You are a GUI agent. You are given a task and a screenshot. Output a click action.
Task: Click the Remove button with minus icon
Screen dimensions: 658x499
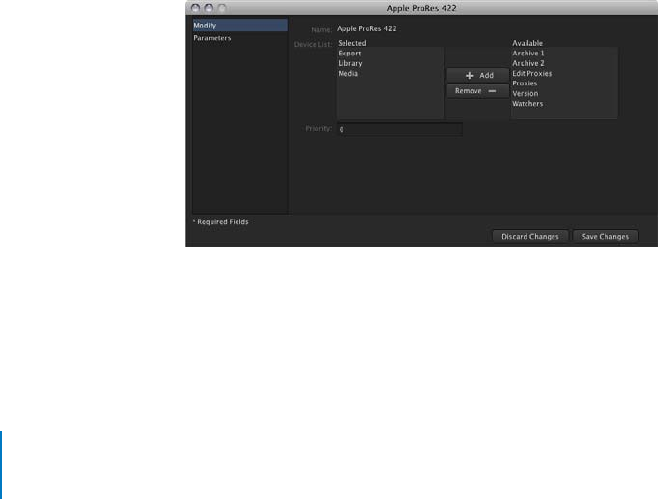pyautogui.click(x=478, y=91)
